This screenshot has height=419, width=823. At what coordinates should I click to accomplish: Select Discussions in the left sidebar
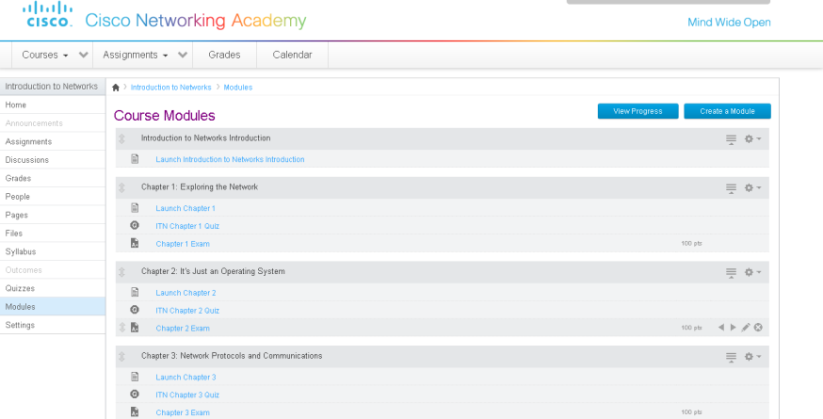click(x=27, y=160)
